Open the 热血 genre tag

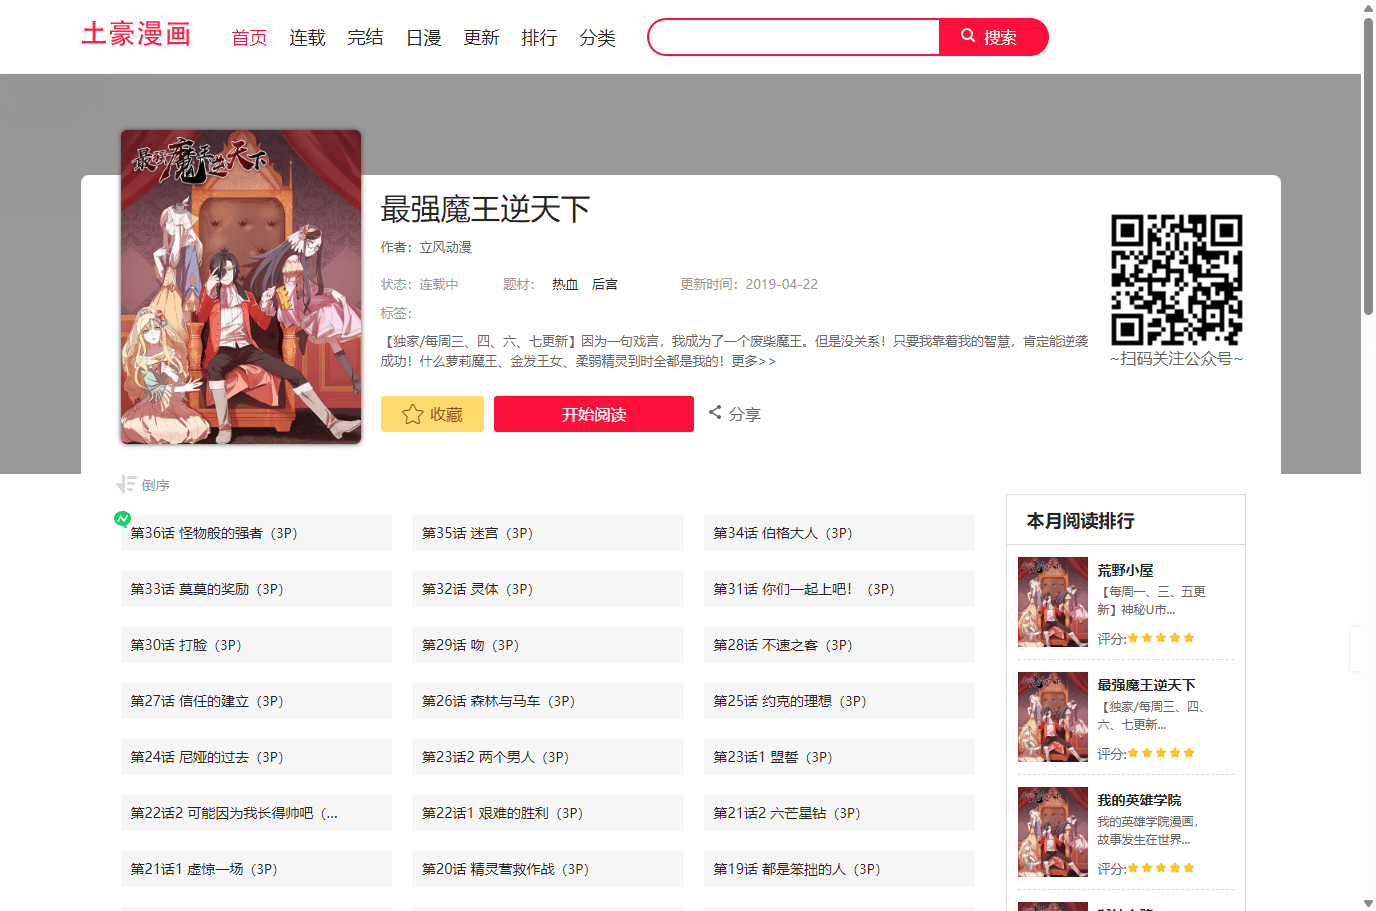[x=565, y=284]
